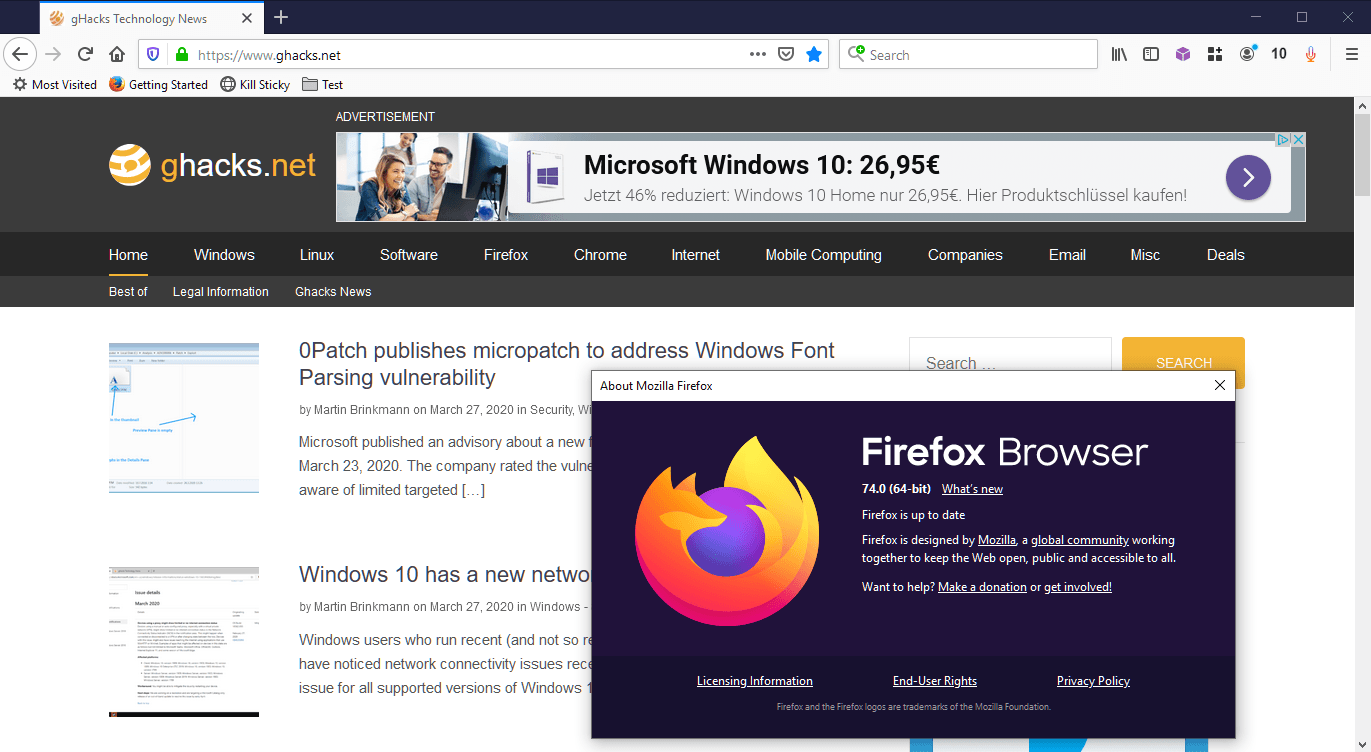Open the Test bookmarks folder
This screenshot has width=1371, height=752.
pos(322,85)
